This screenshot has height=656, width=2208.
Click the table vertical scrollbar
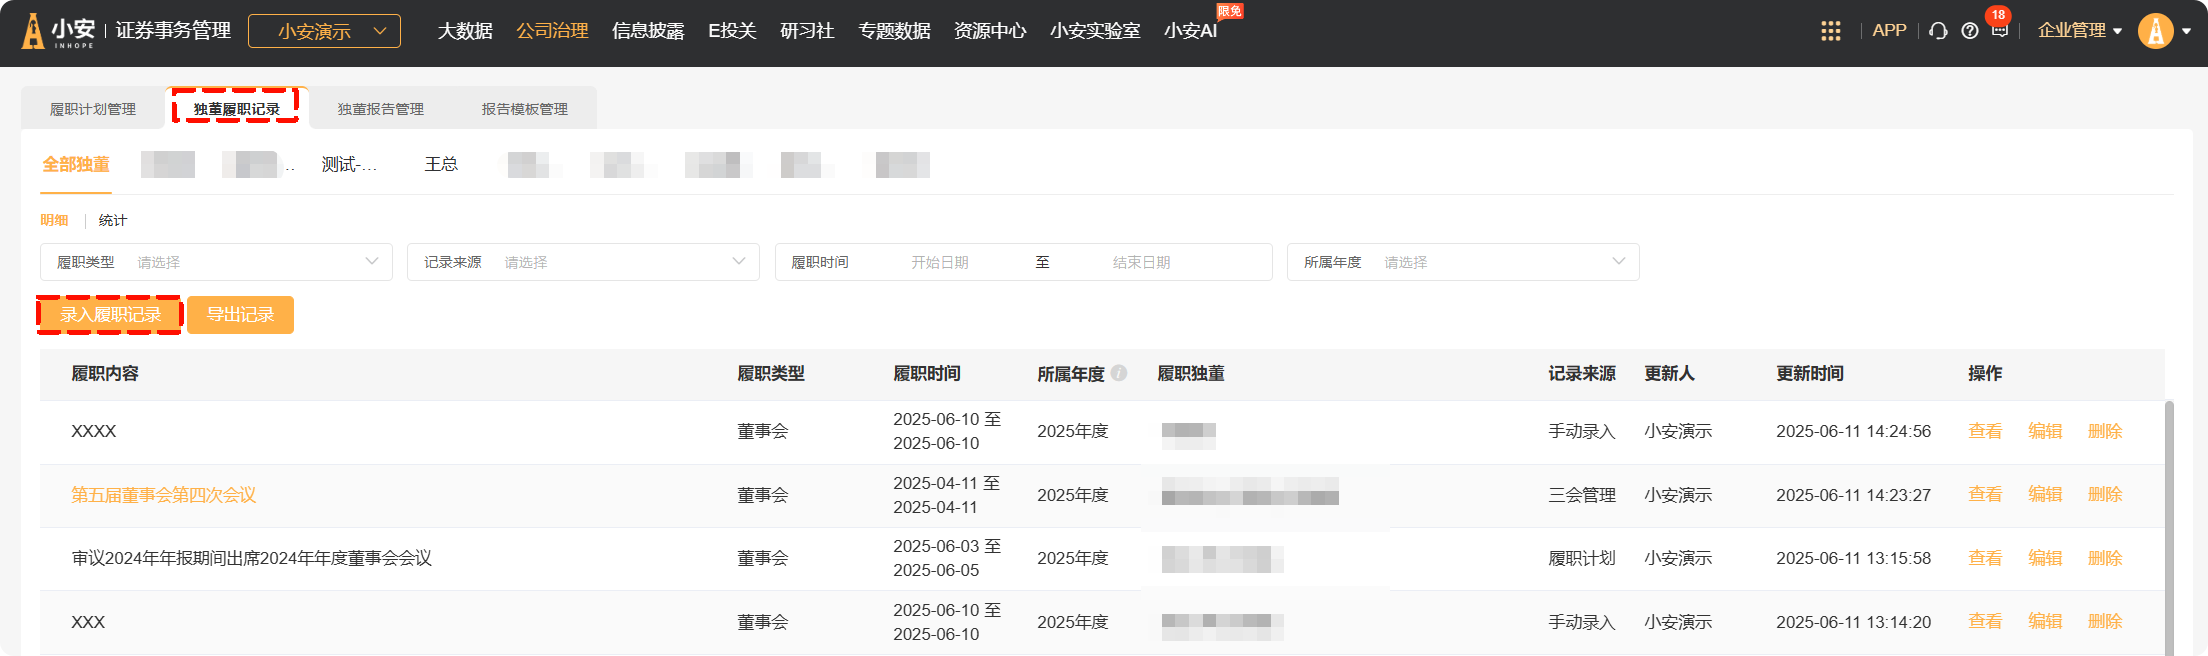click(2169, 528)
